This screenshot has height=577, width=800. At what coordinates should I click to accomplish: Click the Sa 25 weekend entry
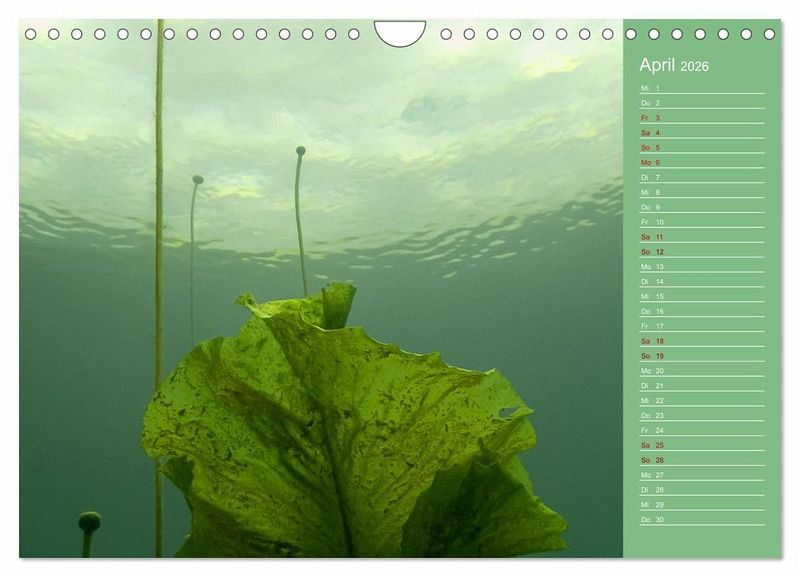[x=702, y=445]
